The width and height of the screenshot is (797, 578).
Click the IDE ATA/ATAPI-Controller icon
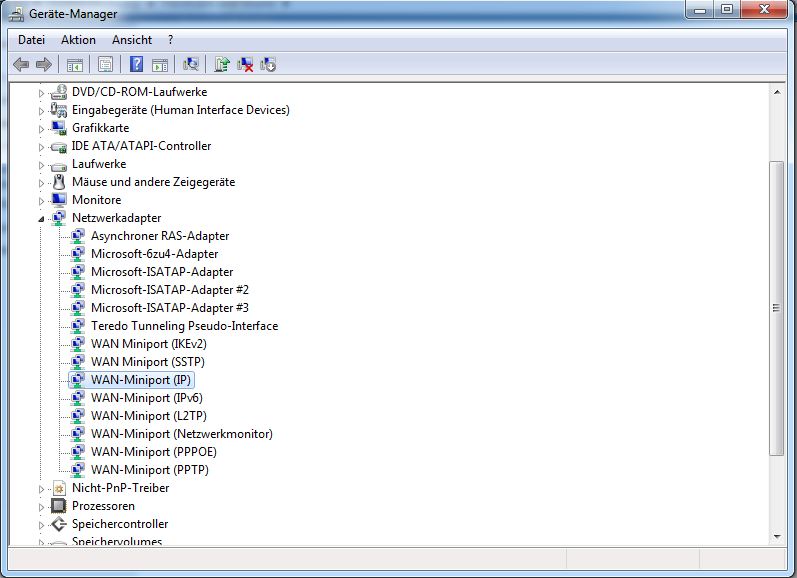(x=59, y=147)
